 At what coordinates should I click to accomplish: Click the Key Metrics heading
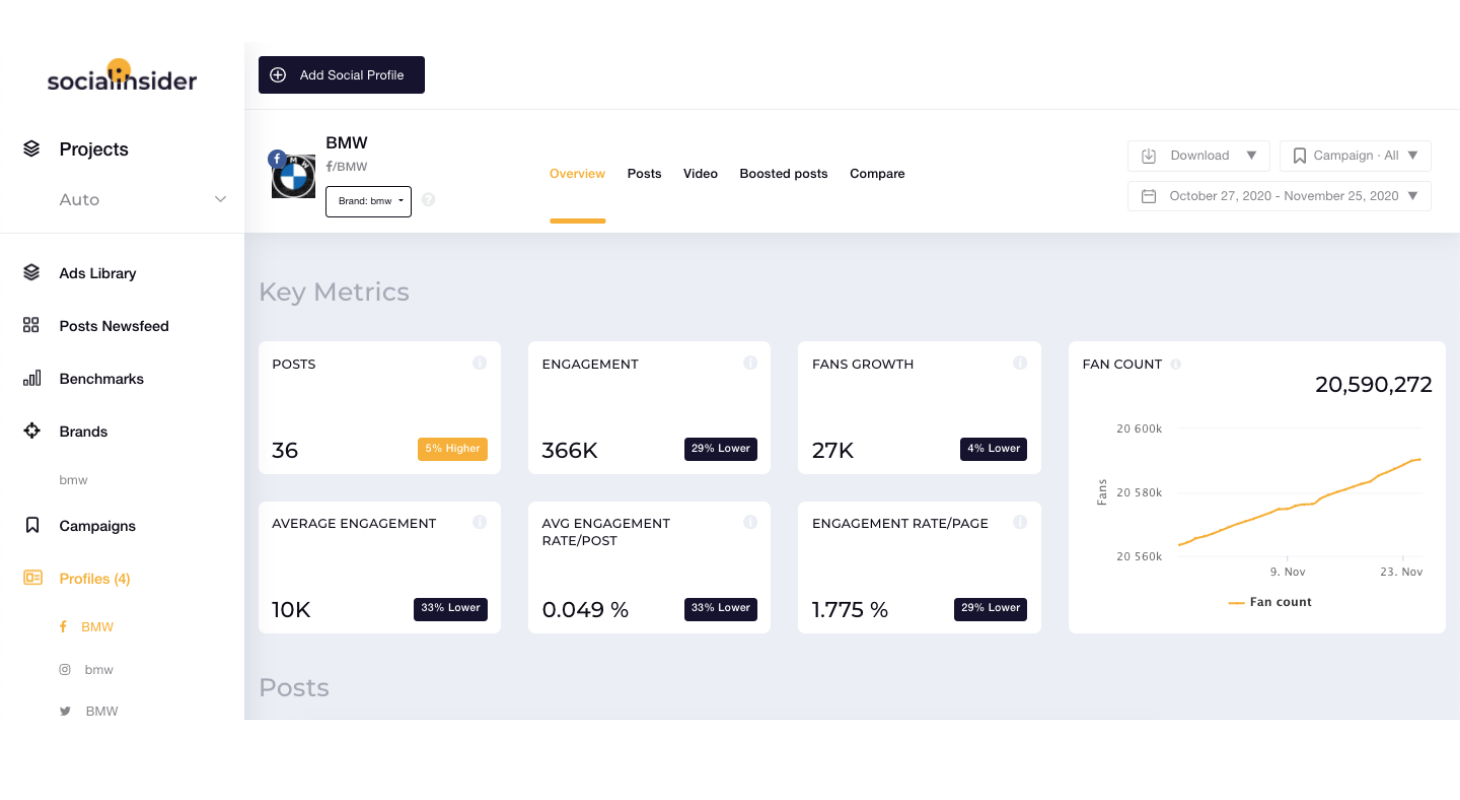[334, 292]
